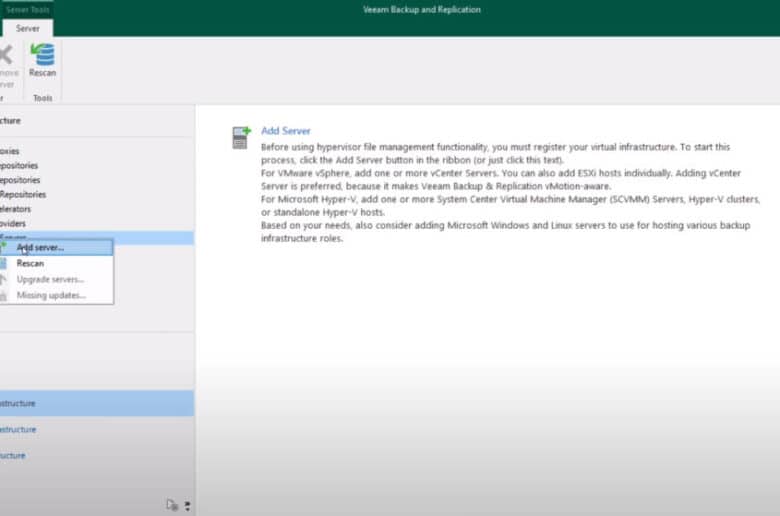Viewport: 780px width, 516px height.
Task: Click the infrastructure pane header text
Action: [x=10, y=120]
